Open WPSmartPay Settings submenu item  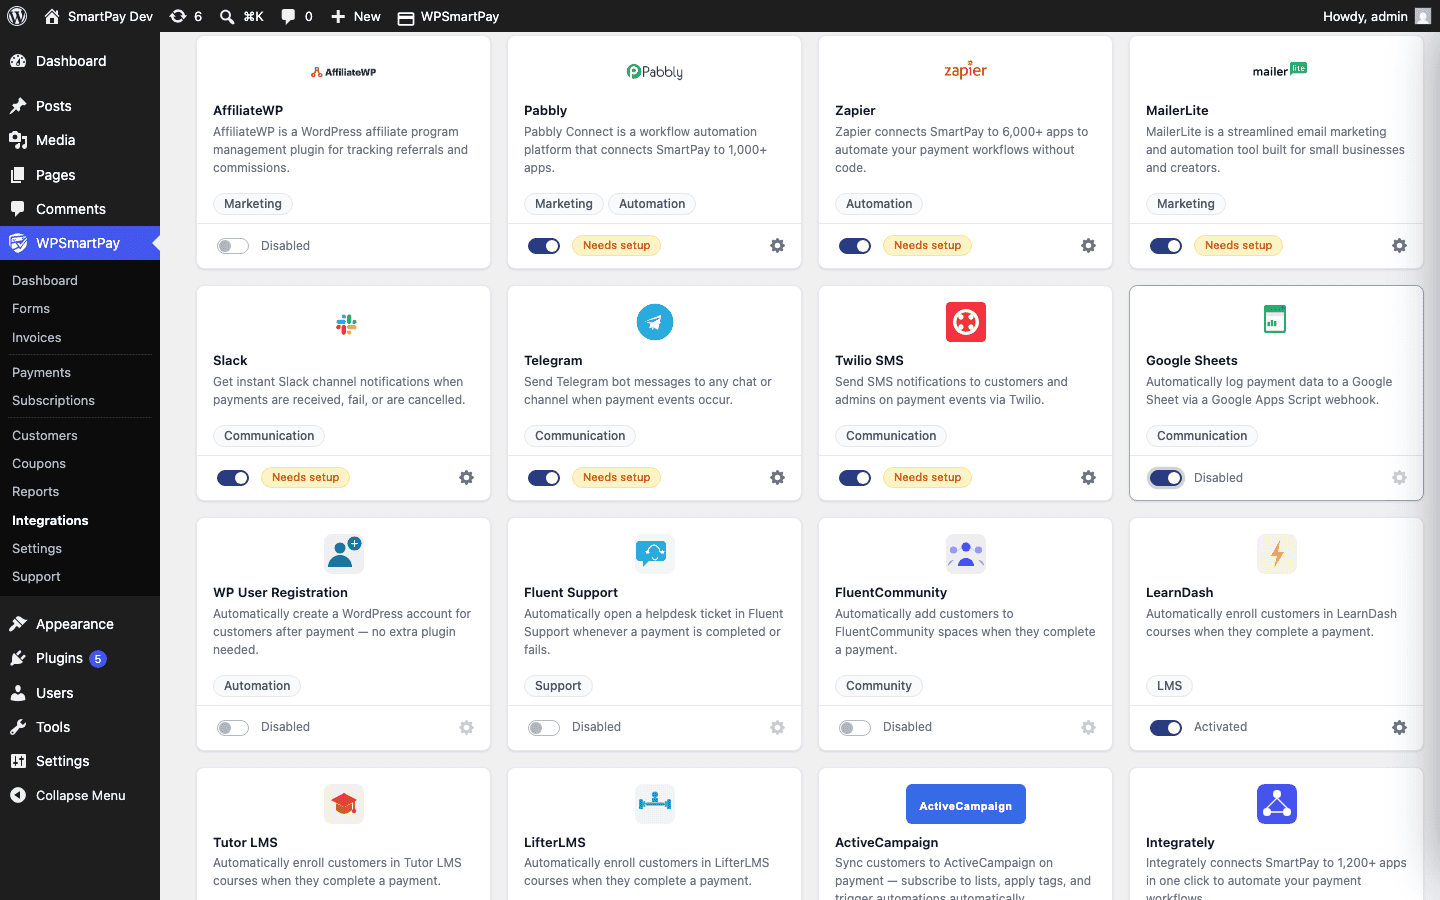(37, 549)
